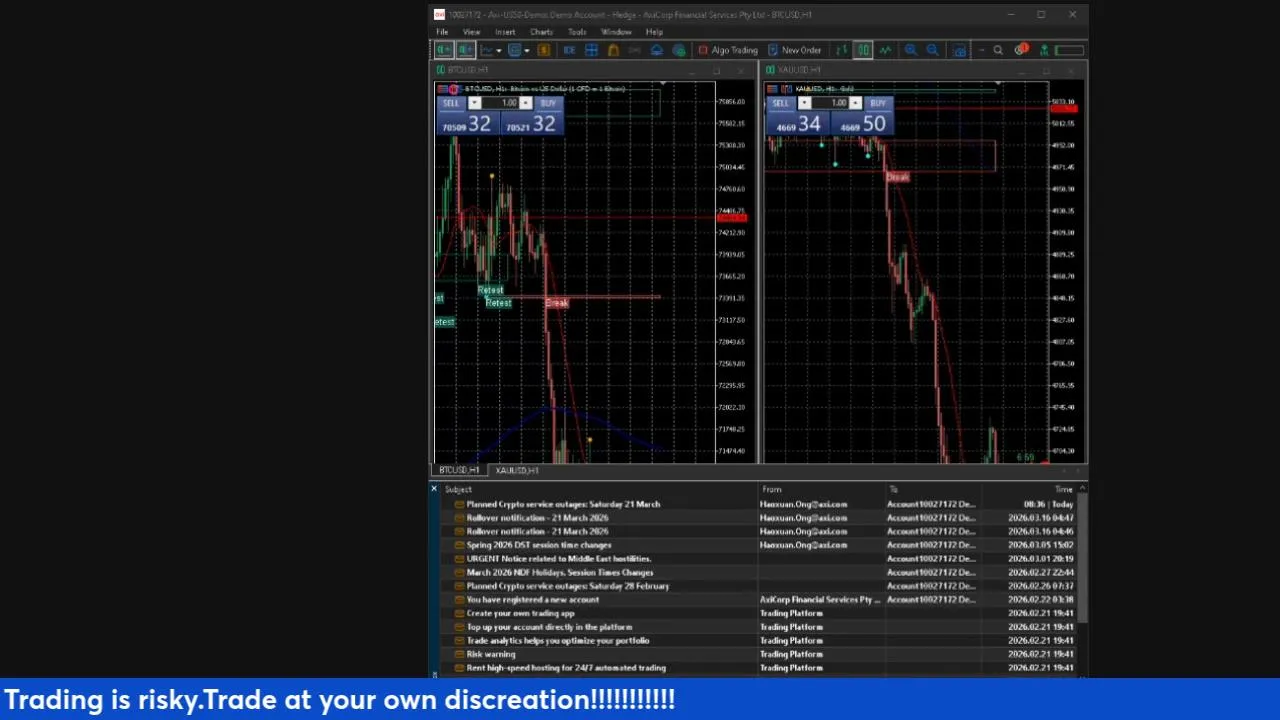The width and height of the screenshot is (1280, 720).
Task: Open the IDE MetaEditor icon
Action: (570, 50)
